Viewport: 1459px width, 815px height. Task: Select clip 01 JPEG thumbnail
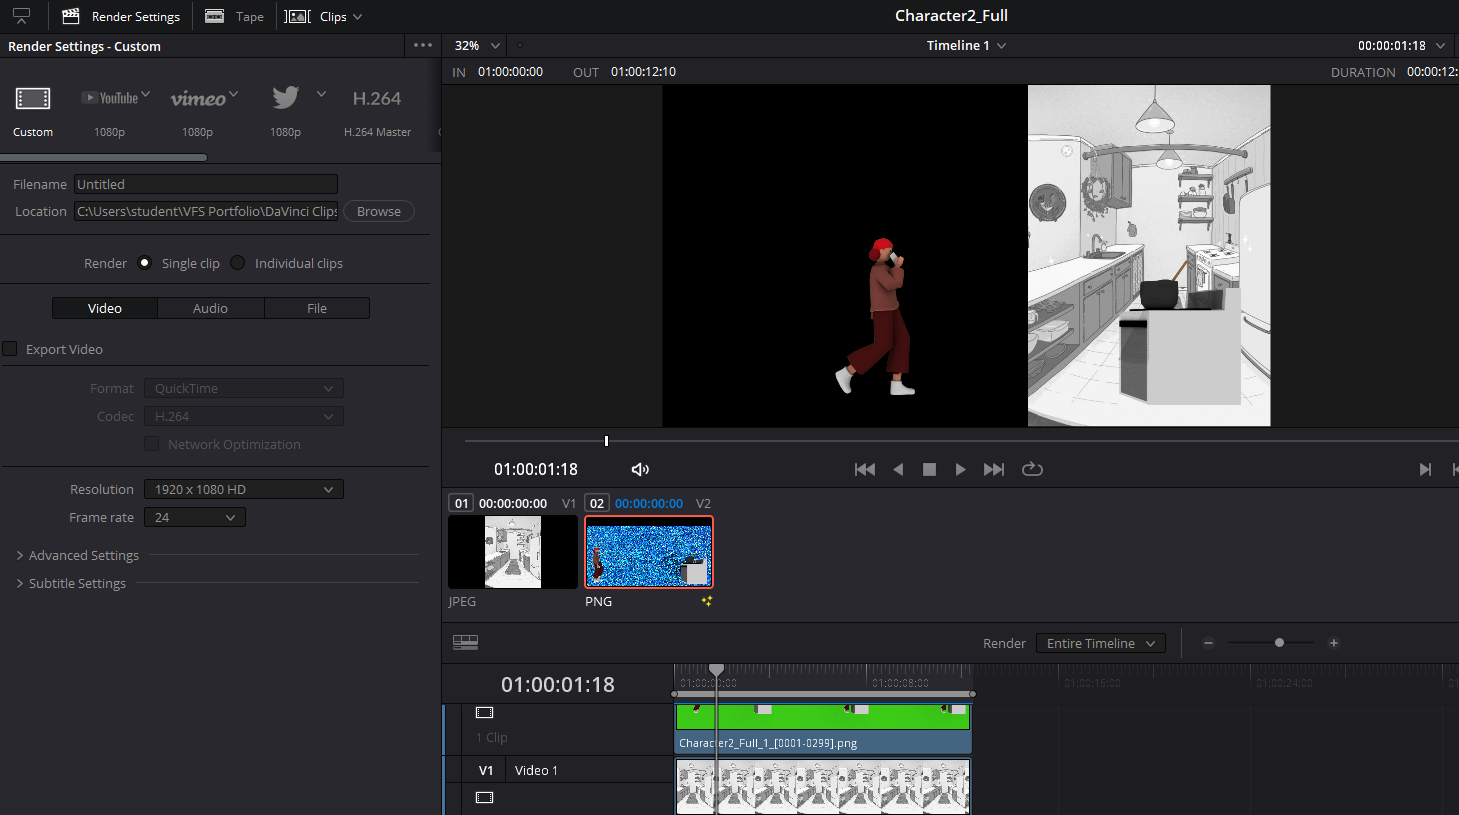[x=513, y=552]
